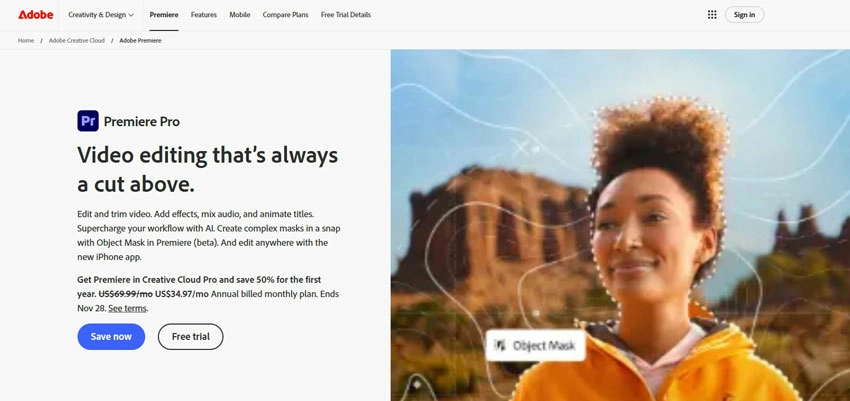This screenshot has width=850, height=401.
Task: Click the Premiere Pro product title
Action: pyautogui.click(x=142, y=121)
